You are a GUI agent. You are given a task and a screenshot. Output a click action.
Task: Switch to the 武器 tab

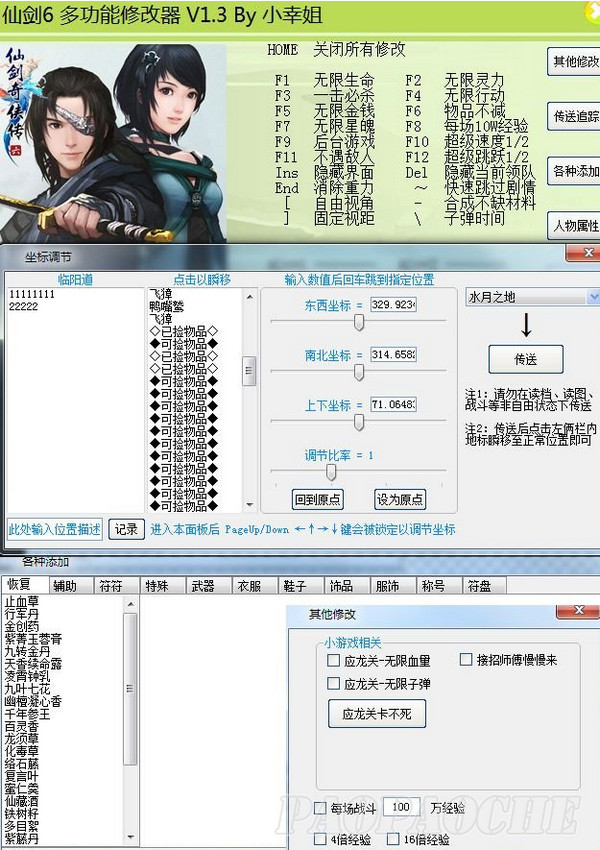(x=209, y=586)
